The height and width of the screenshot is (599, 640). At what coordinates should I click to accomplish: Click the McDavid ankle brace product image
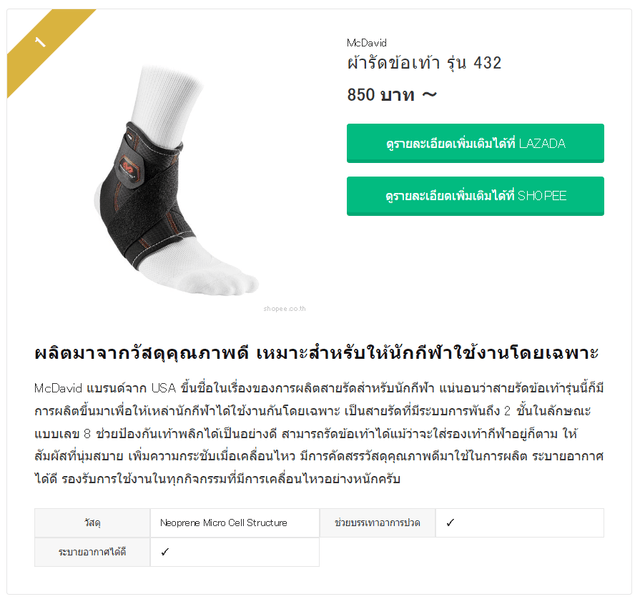tap(176, 180)
